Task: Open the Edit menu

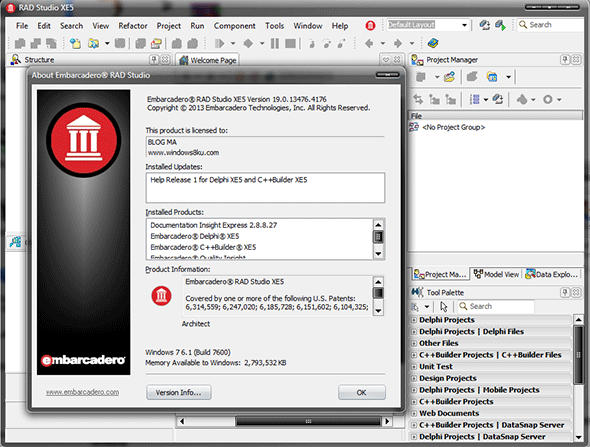Action: pyautogui.click(x=44, y=26)
